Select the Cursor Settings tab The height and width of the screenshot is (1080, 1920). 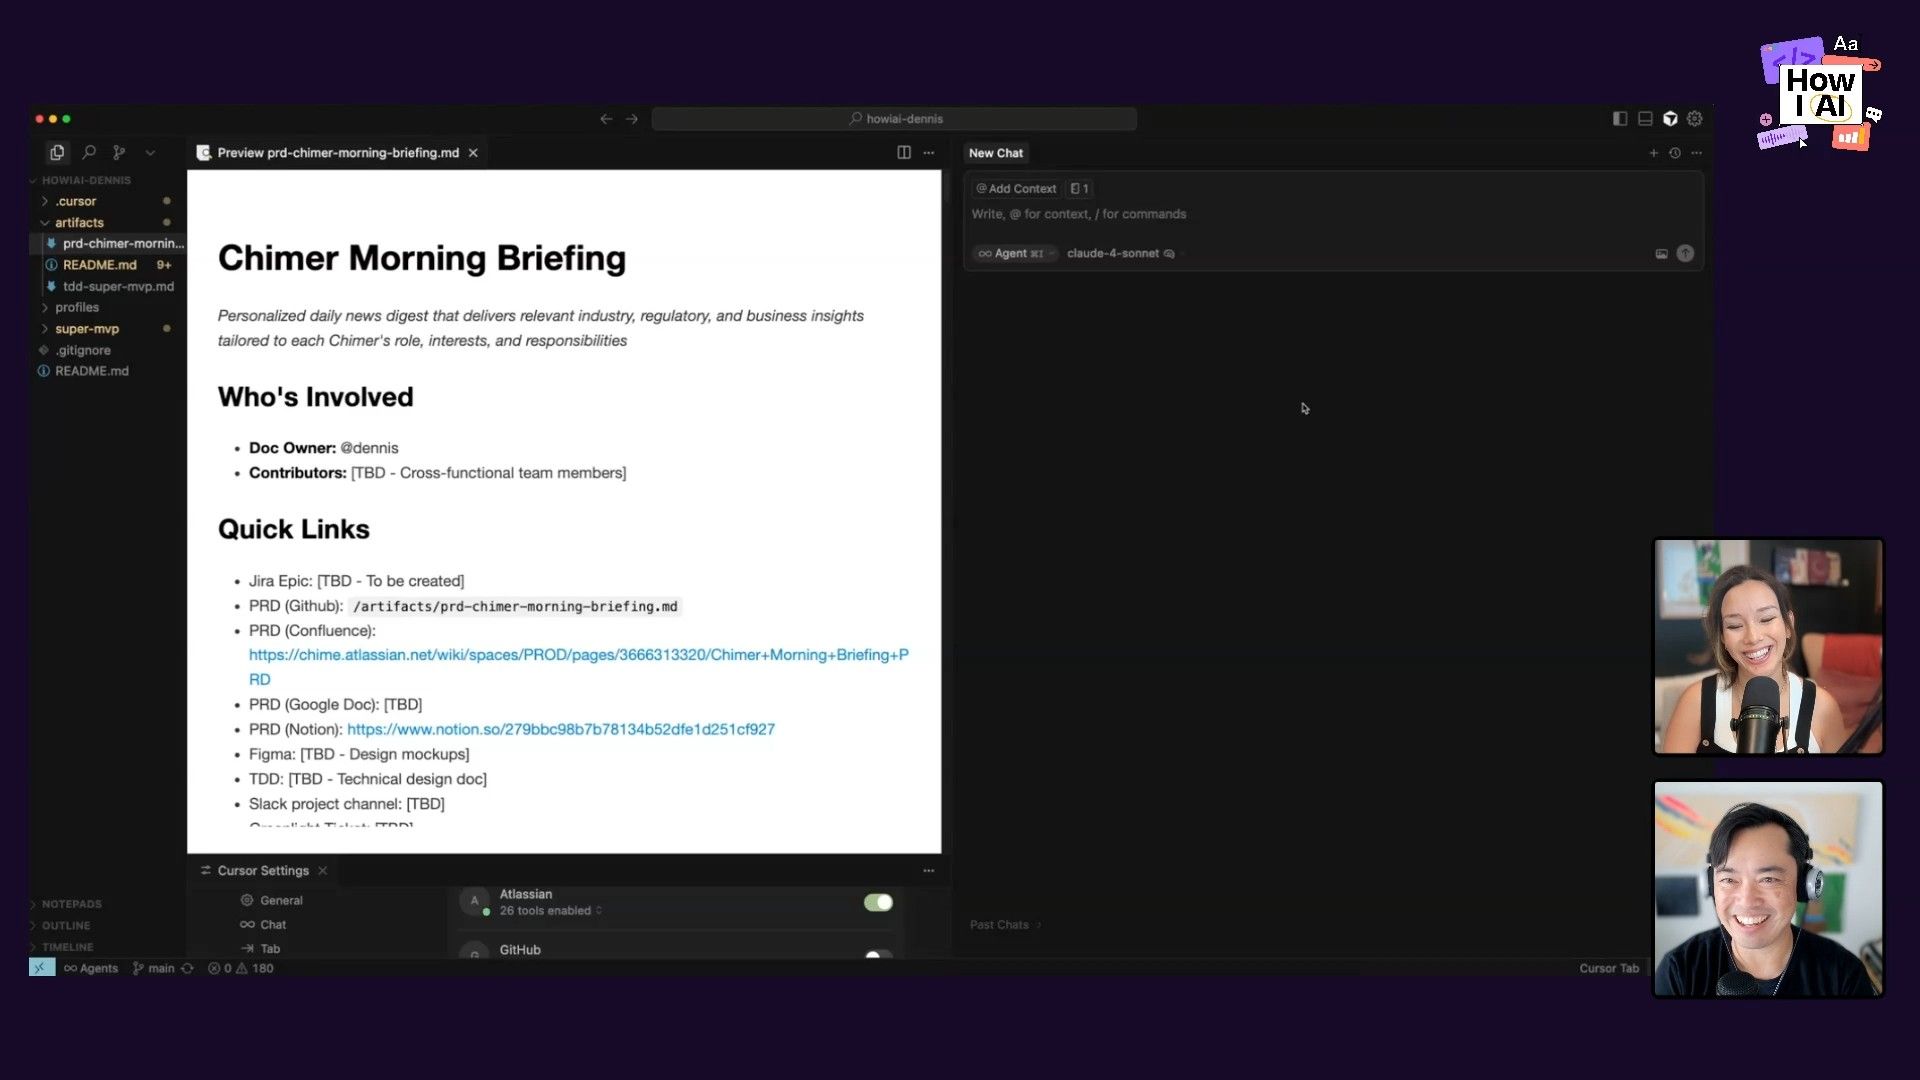(262, 871)
